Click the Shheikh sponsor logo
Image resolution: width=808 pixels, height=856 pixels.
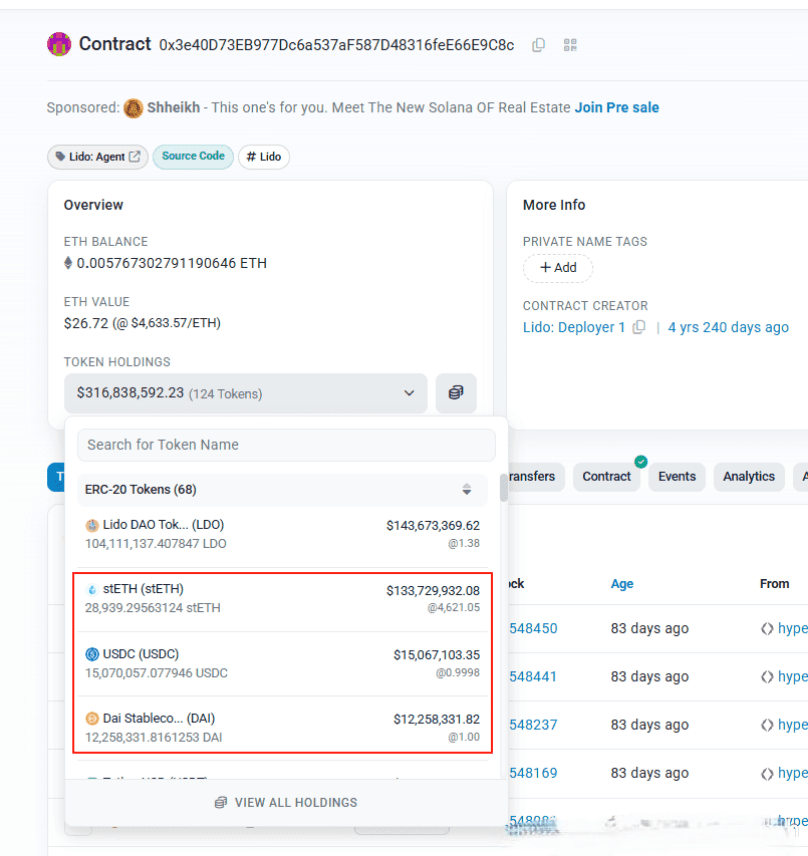pos(133,108)
